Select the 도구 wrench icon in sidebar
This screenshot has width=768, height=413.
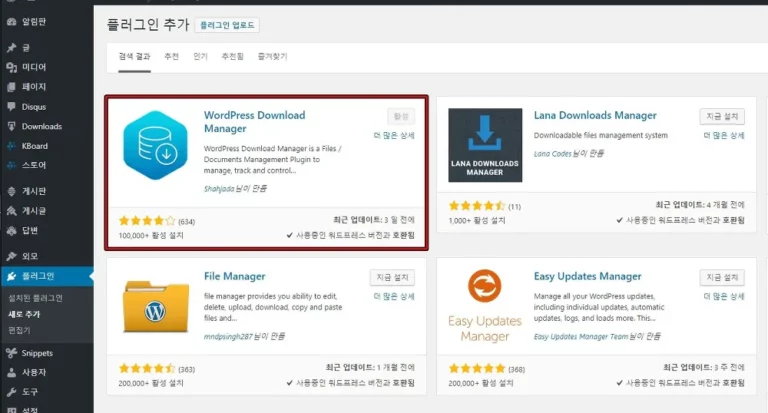pos(12,392)
